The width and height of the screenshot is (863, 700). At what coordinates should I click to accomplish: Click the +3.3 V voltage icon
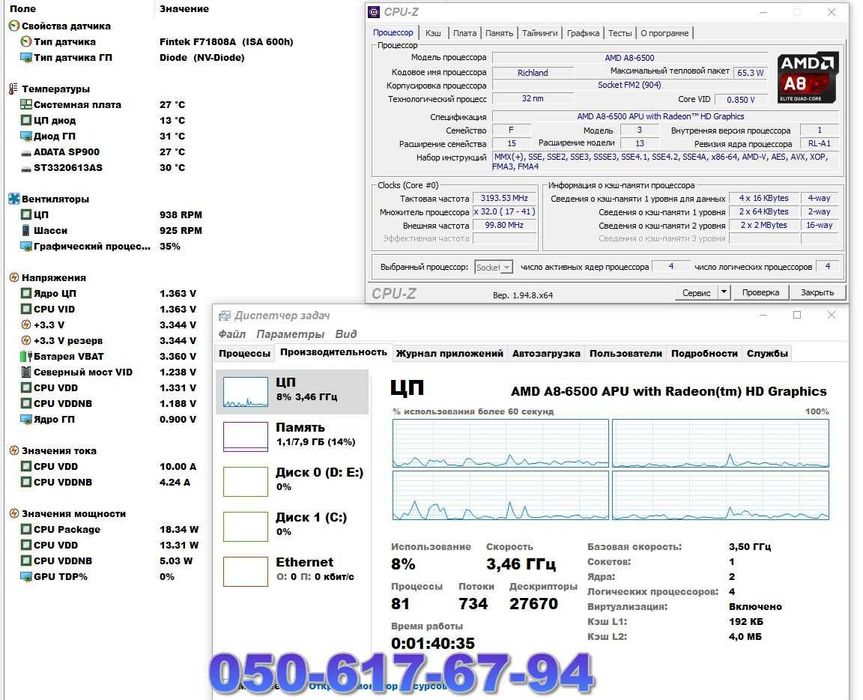tap(25, 325)
